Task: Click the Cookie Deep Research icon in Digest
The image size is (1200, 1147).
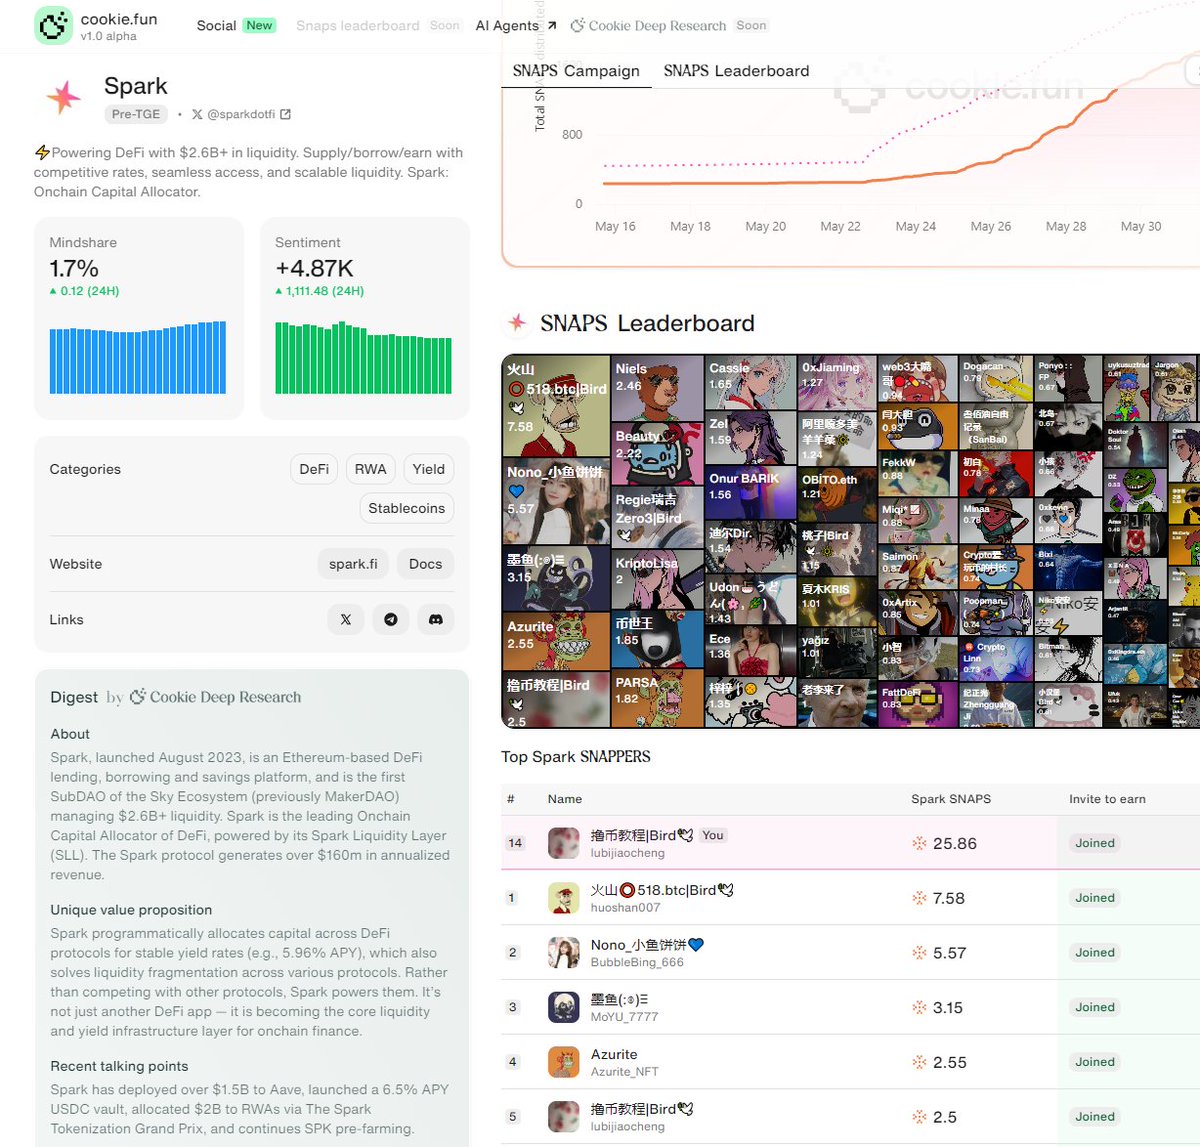Action: (138, 696)
